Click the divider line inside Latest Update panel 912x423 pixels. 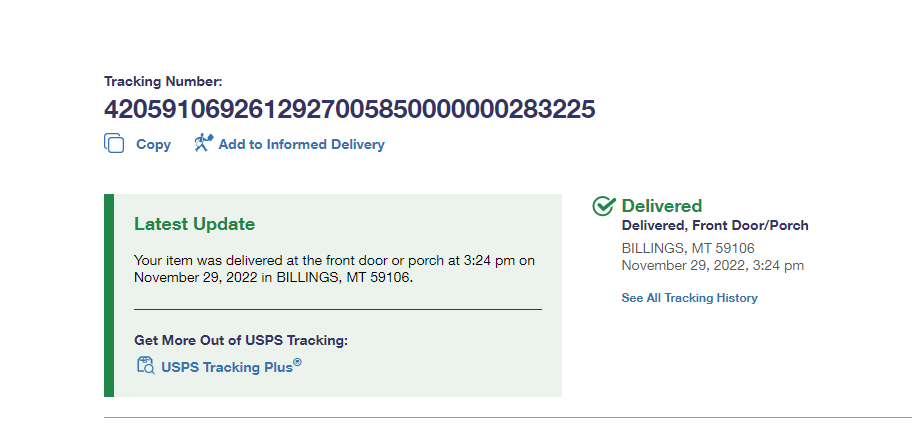337,309
